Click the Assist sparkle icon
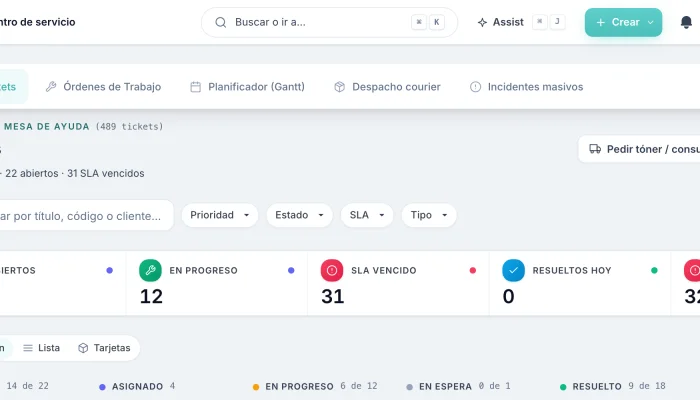Viewport: 700px width, 400px height. (x=482, y=22)
